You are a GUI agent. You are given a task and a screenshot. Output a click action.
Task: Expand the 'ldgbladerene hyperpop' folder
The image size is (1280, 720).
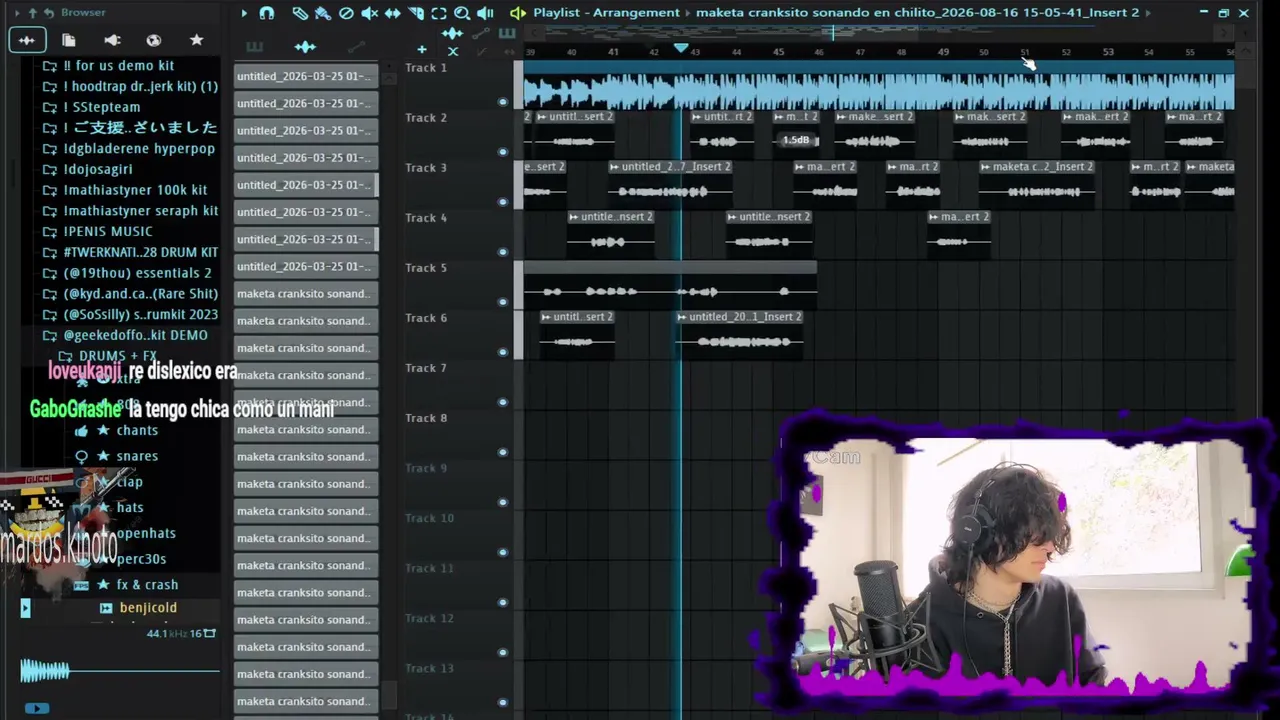[x=130, y=149]
